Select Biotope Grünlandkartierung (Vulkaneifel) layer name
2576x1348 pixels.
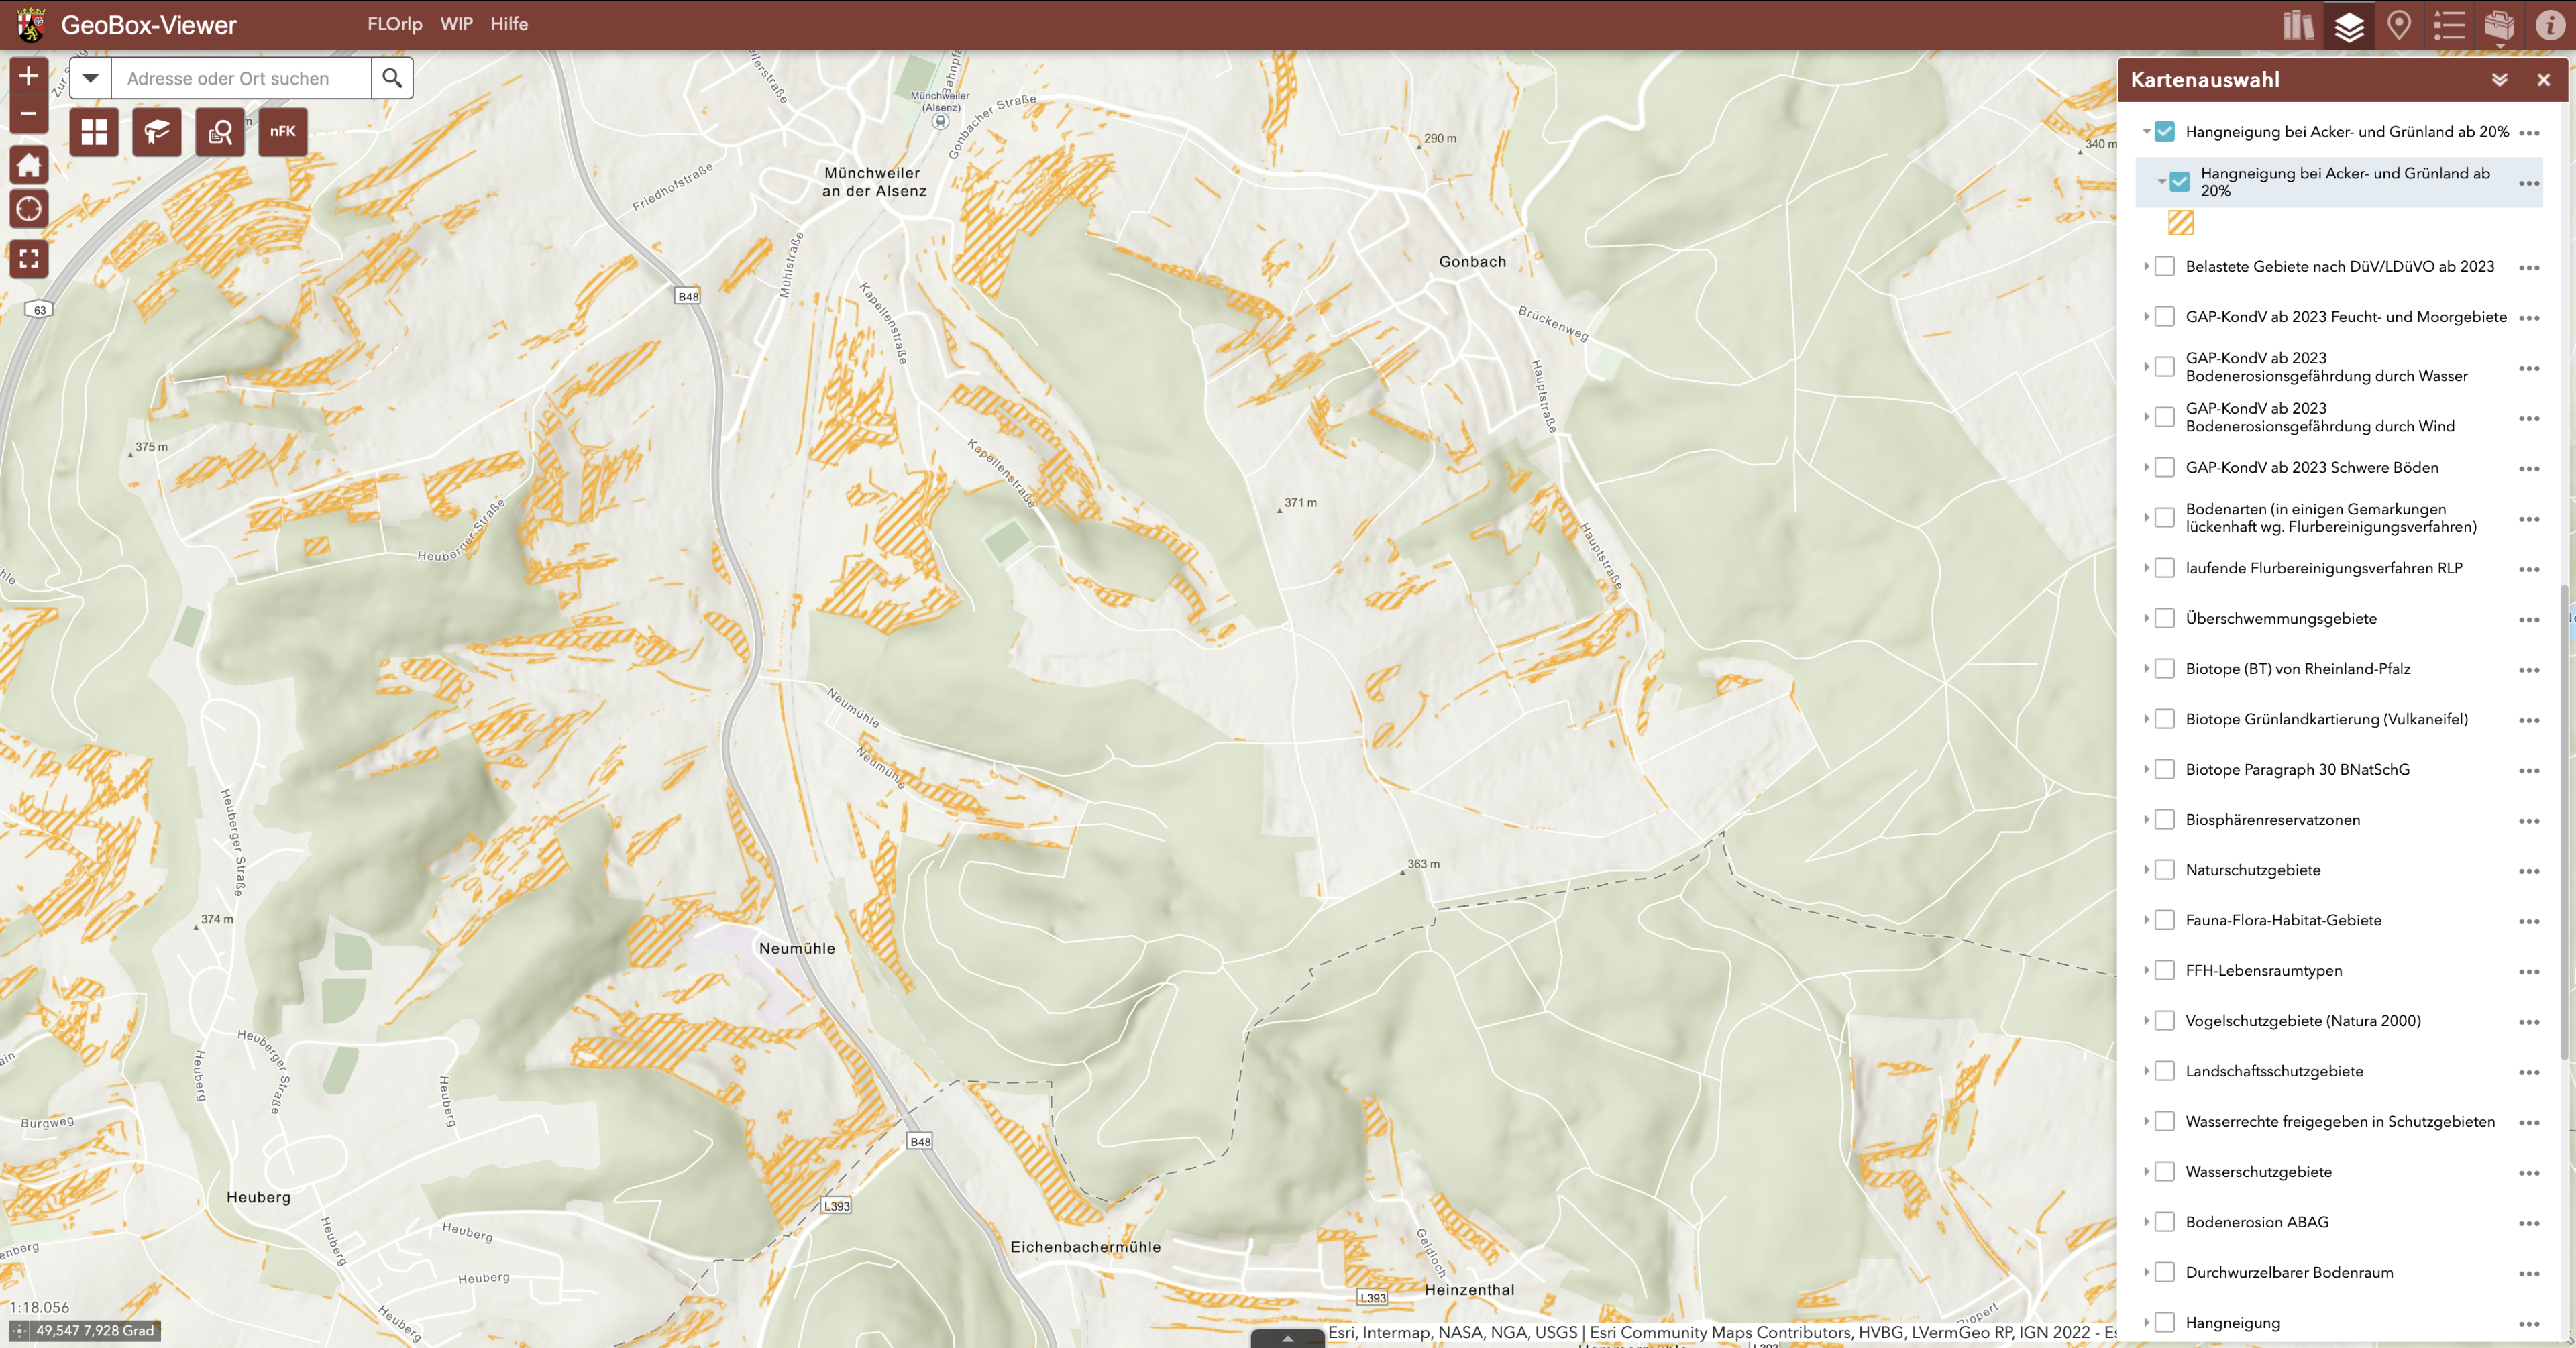[x=2326, y=719]
